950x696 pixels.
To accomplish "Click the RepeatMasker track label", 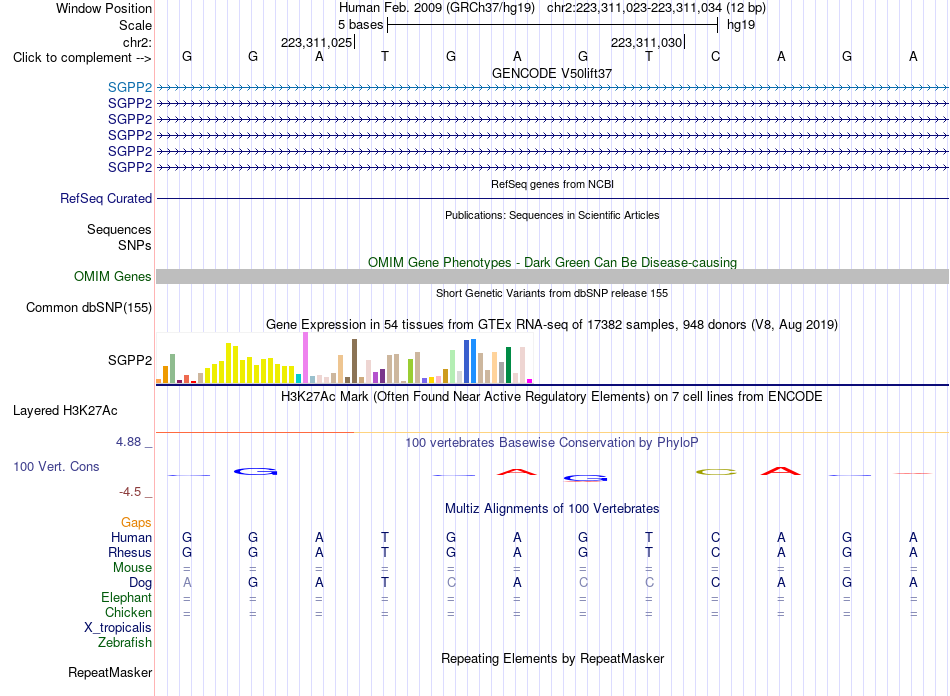I will click(110, 673).
